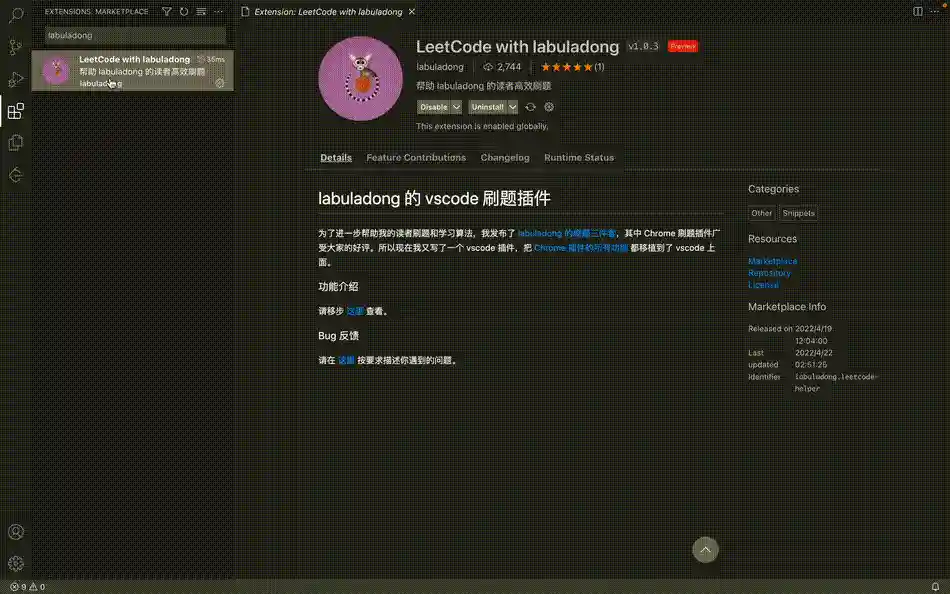
Task: Open the 这里 link under Bug 反馈
Action: [346, 360]
